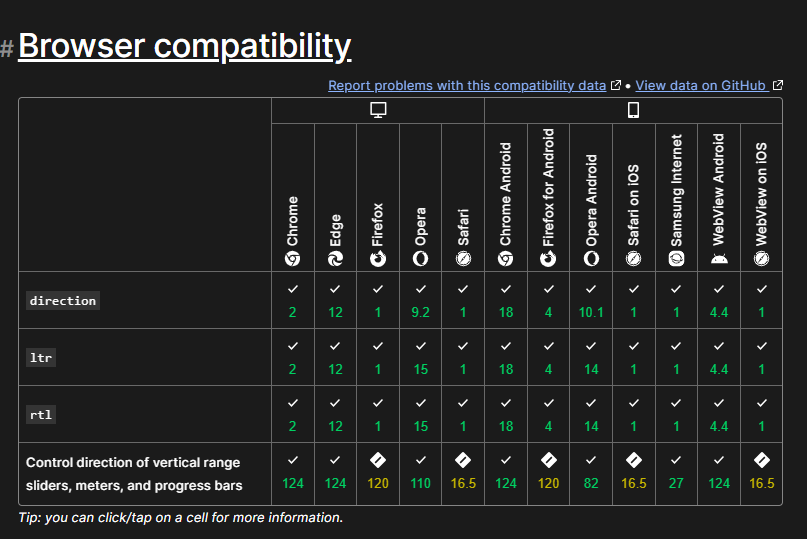Click the WebView Android robot icon
The image size is (807, 539).
click(x=719, y=259)
